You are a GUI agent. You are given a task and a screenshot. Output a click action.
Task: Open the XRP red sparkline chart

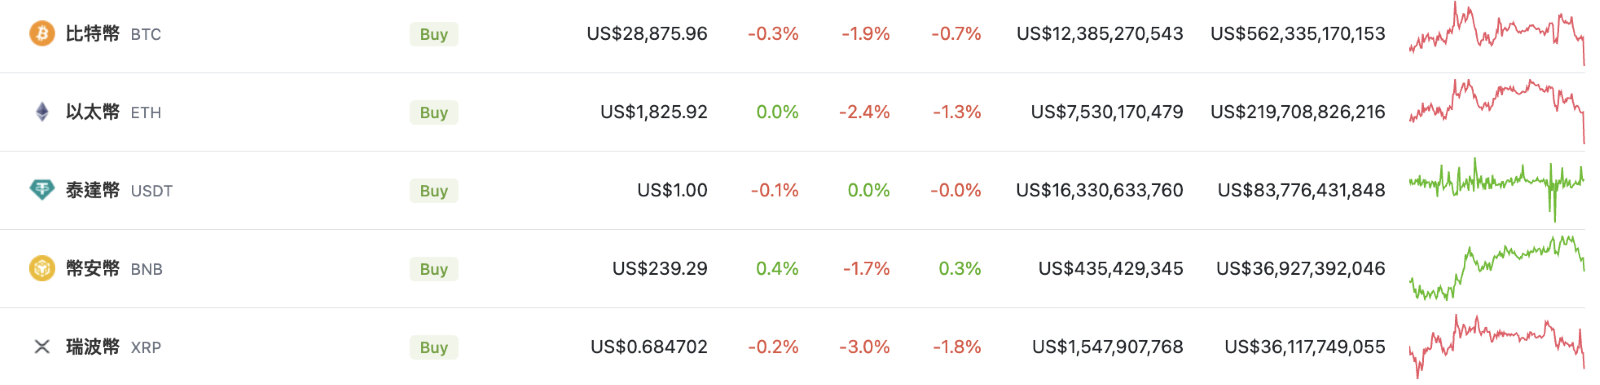(x=1497, y=347)
